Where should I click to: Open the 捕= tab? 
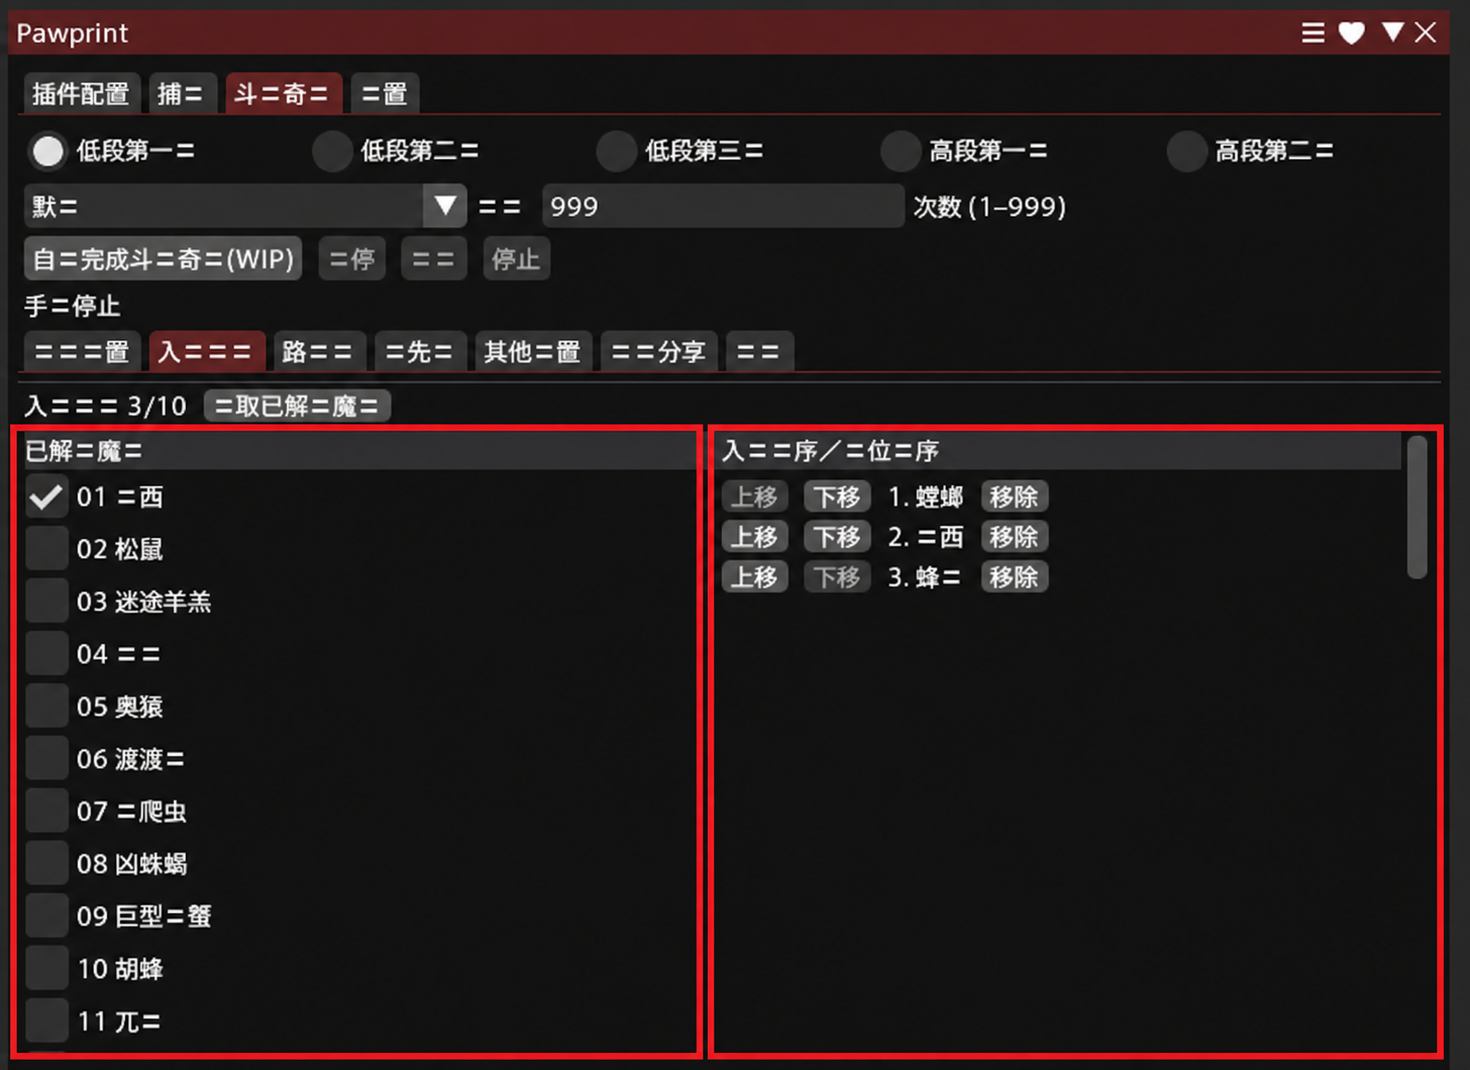(x=181, y=94)
